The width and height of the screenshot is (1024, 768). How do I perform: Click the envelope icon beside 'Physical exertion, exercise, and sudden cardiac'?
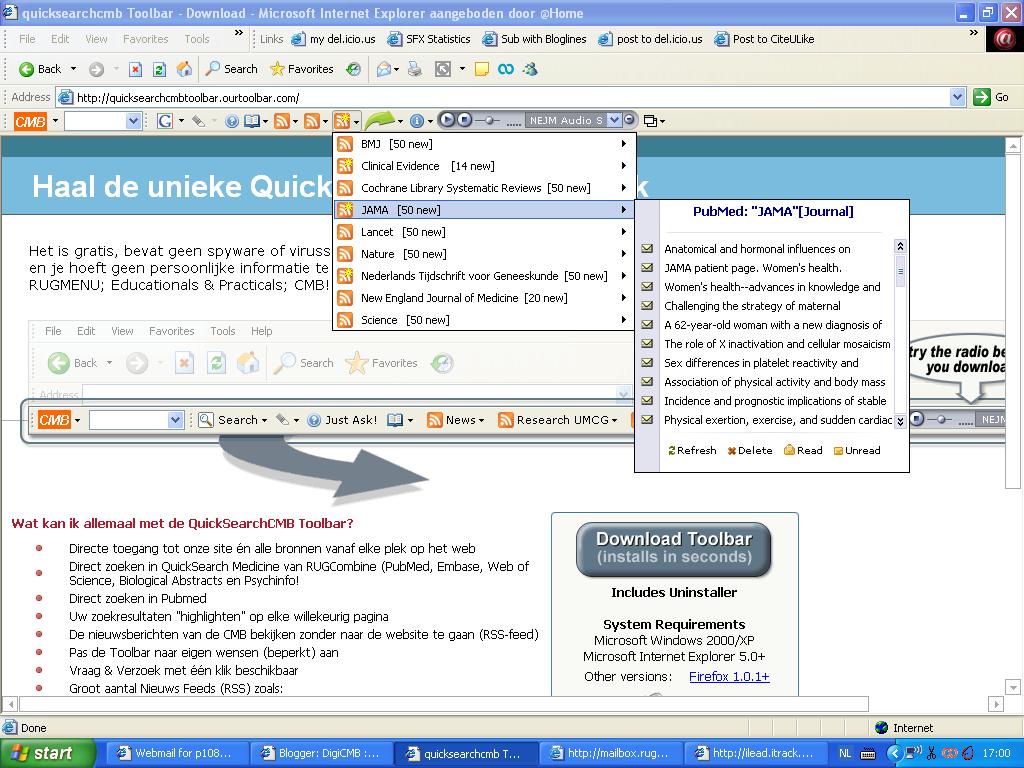pyautogui.click(x=647, y=419)
